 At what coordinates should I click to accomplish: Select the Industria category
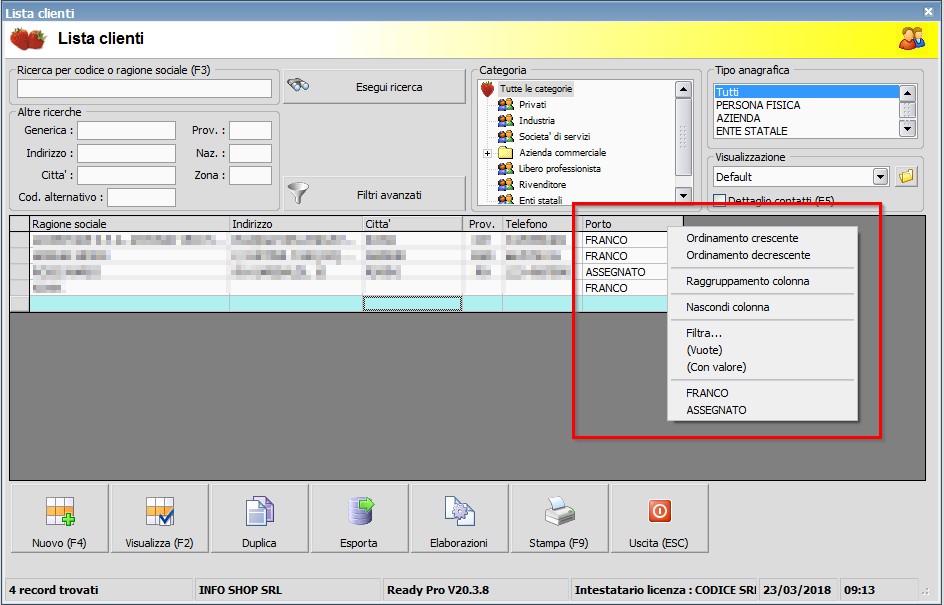[536, 120]
